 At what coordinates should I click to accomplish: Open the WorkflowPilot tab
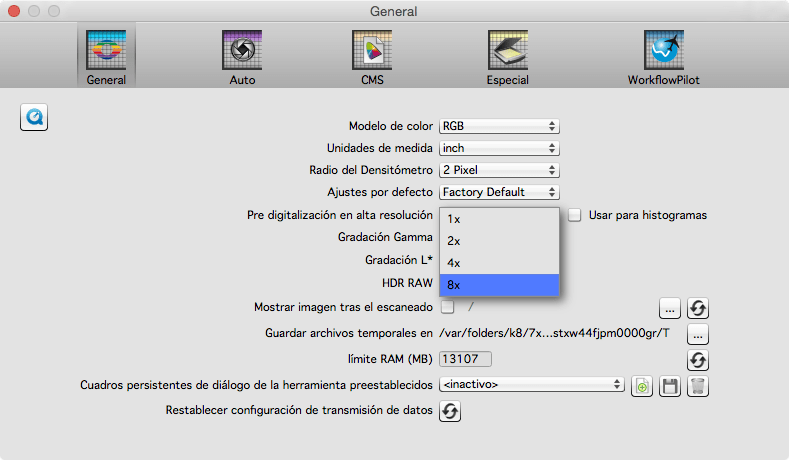click(x=661, y=56)
